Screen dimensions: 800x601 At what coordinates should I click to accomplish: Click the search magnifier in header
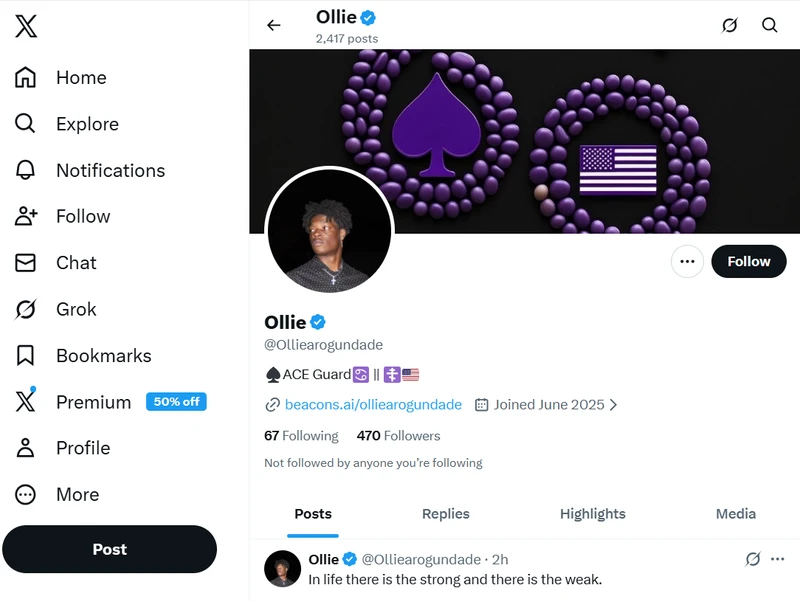(769, 25)
